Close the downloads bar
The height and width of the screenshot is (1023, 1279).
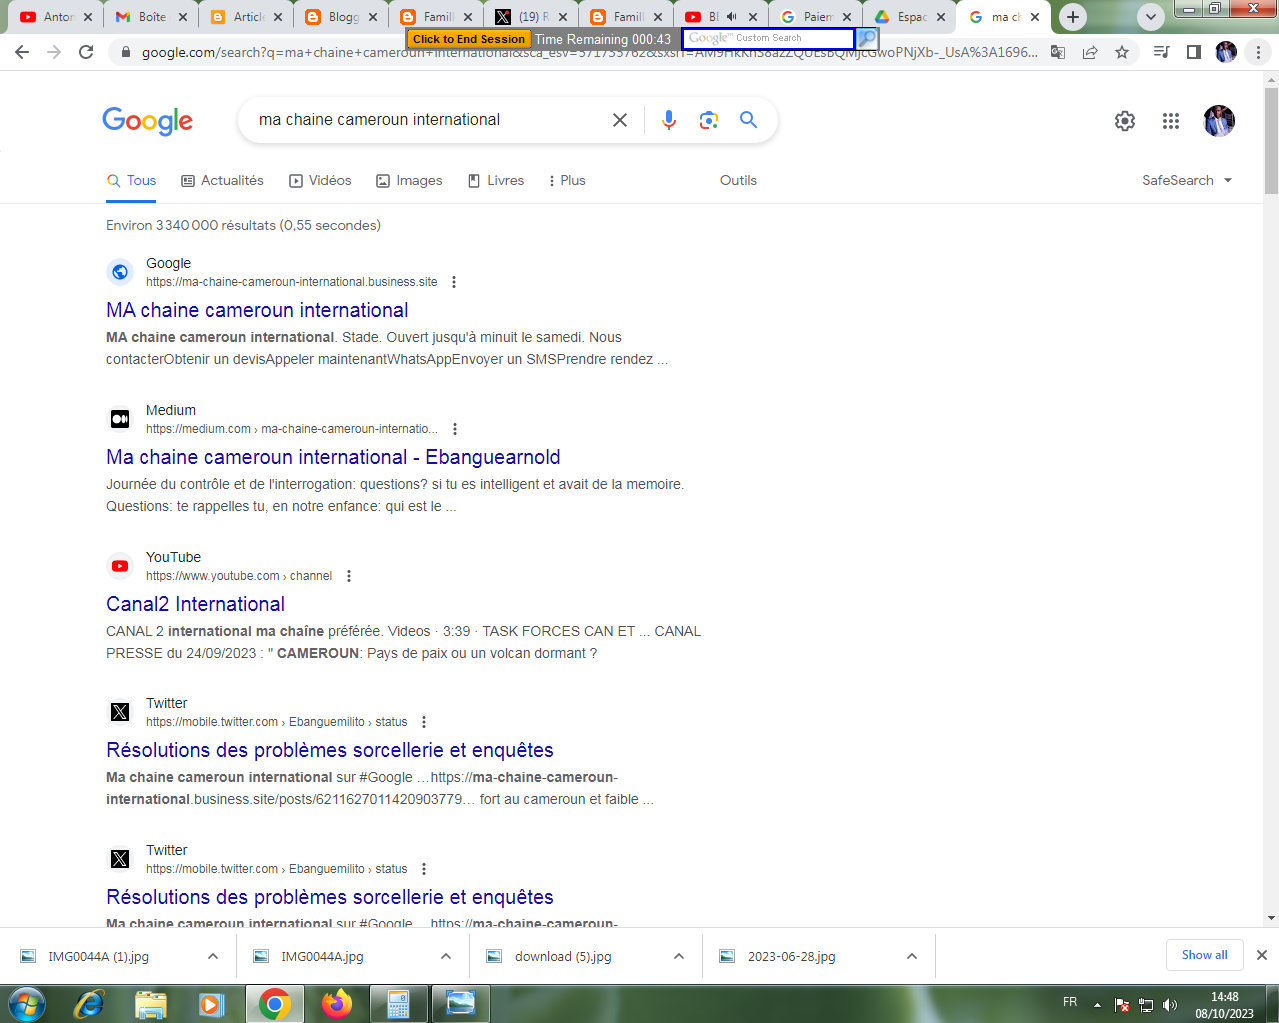(1262, 955)
